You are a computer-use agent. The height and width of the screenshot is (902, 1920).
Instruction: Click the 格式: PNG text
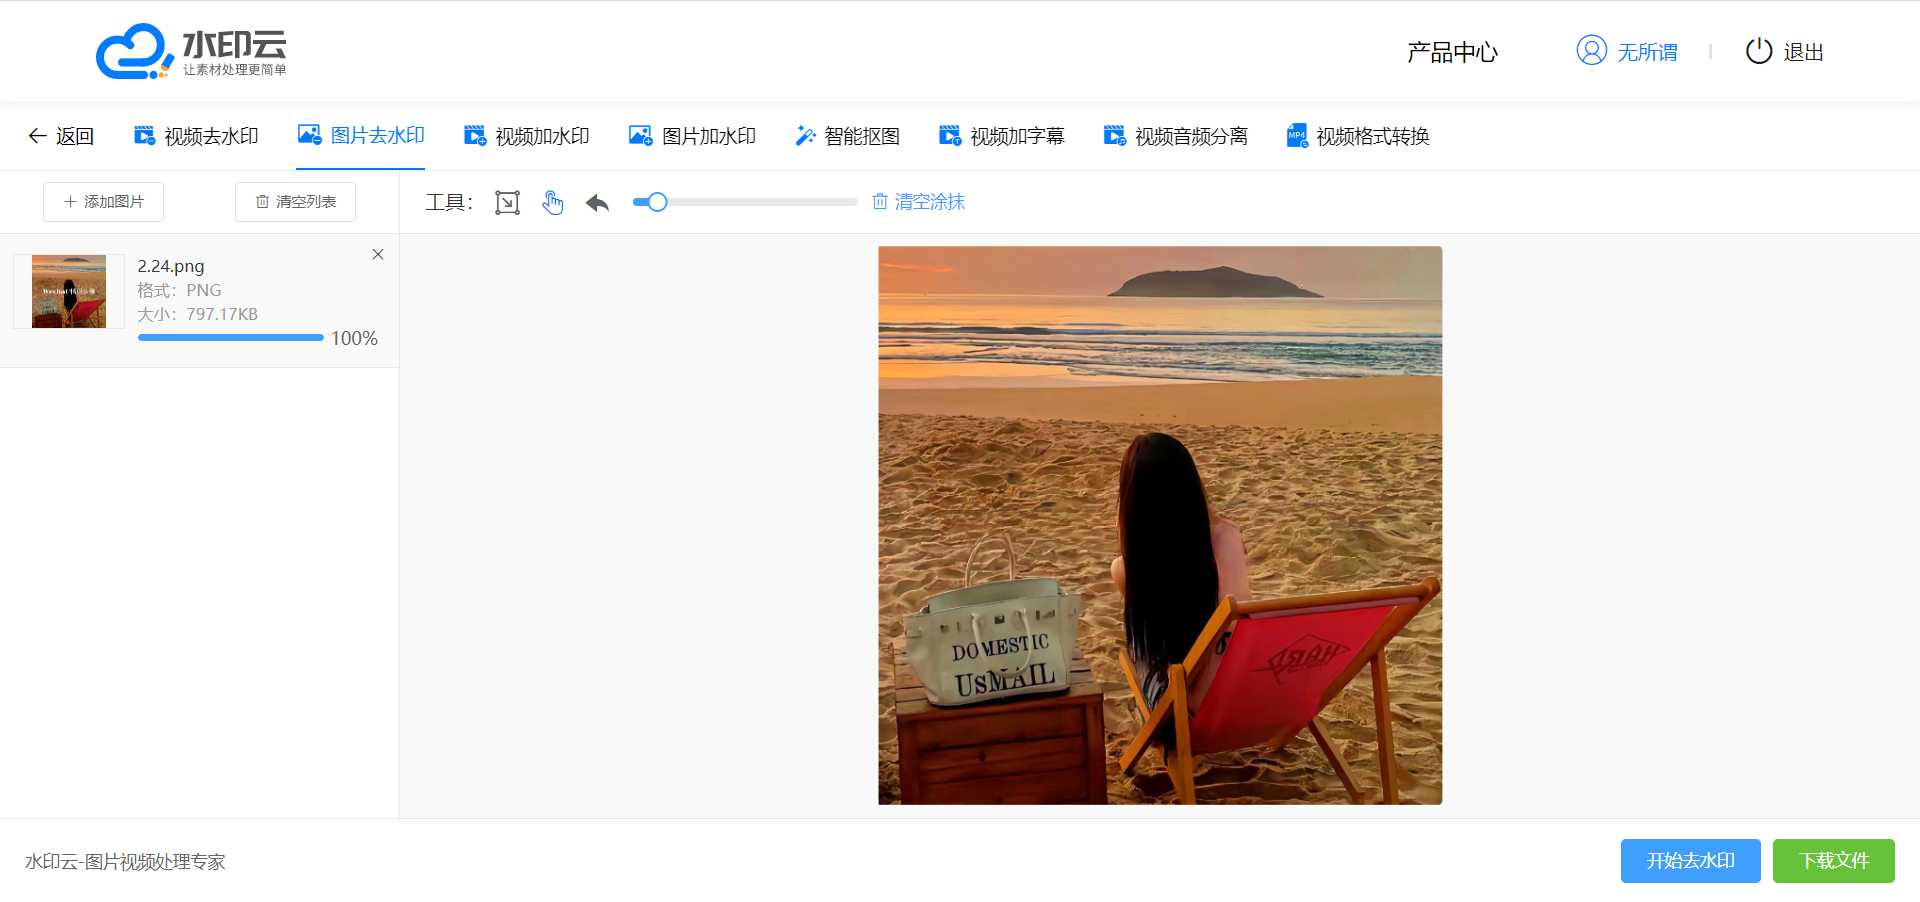point(180,290)
